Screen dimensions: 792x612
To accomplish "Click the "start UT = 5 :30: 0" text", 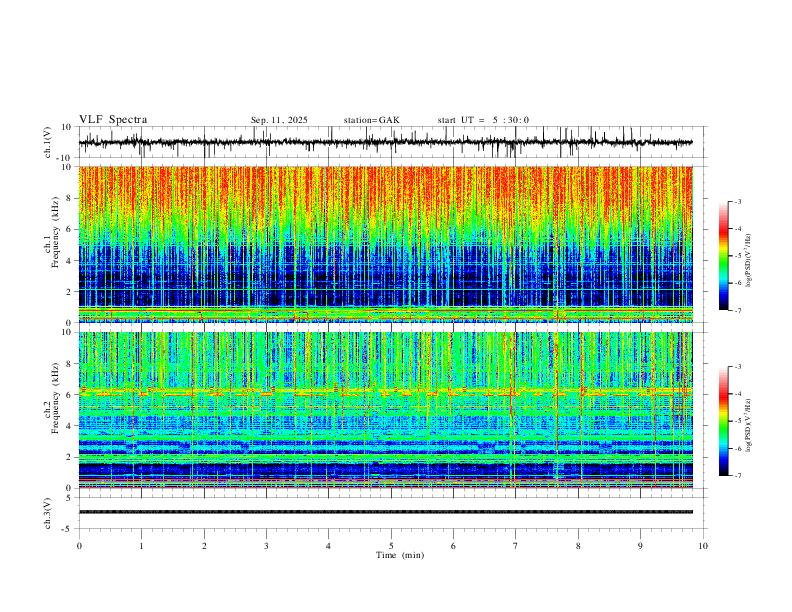I will tap(483, 120).
